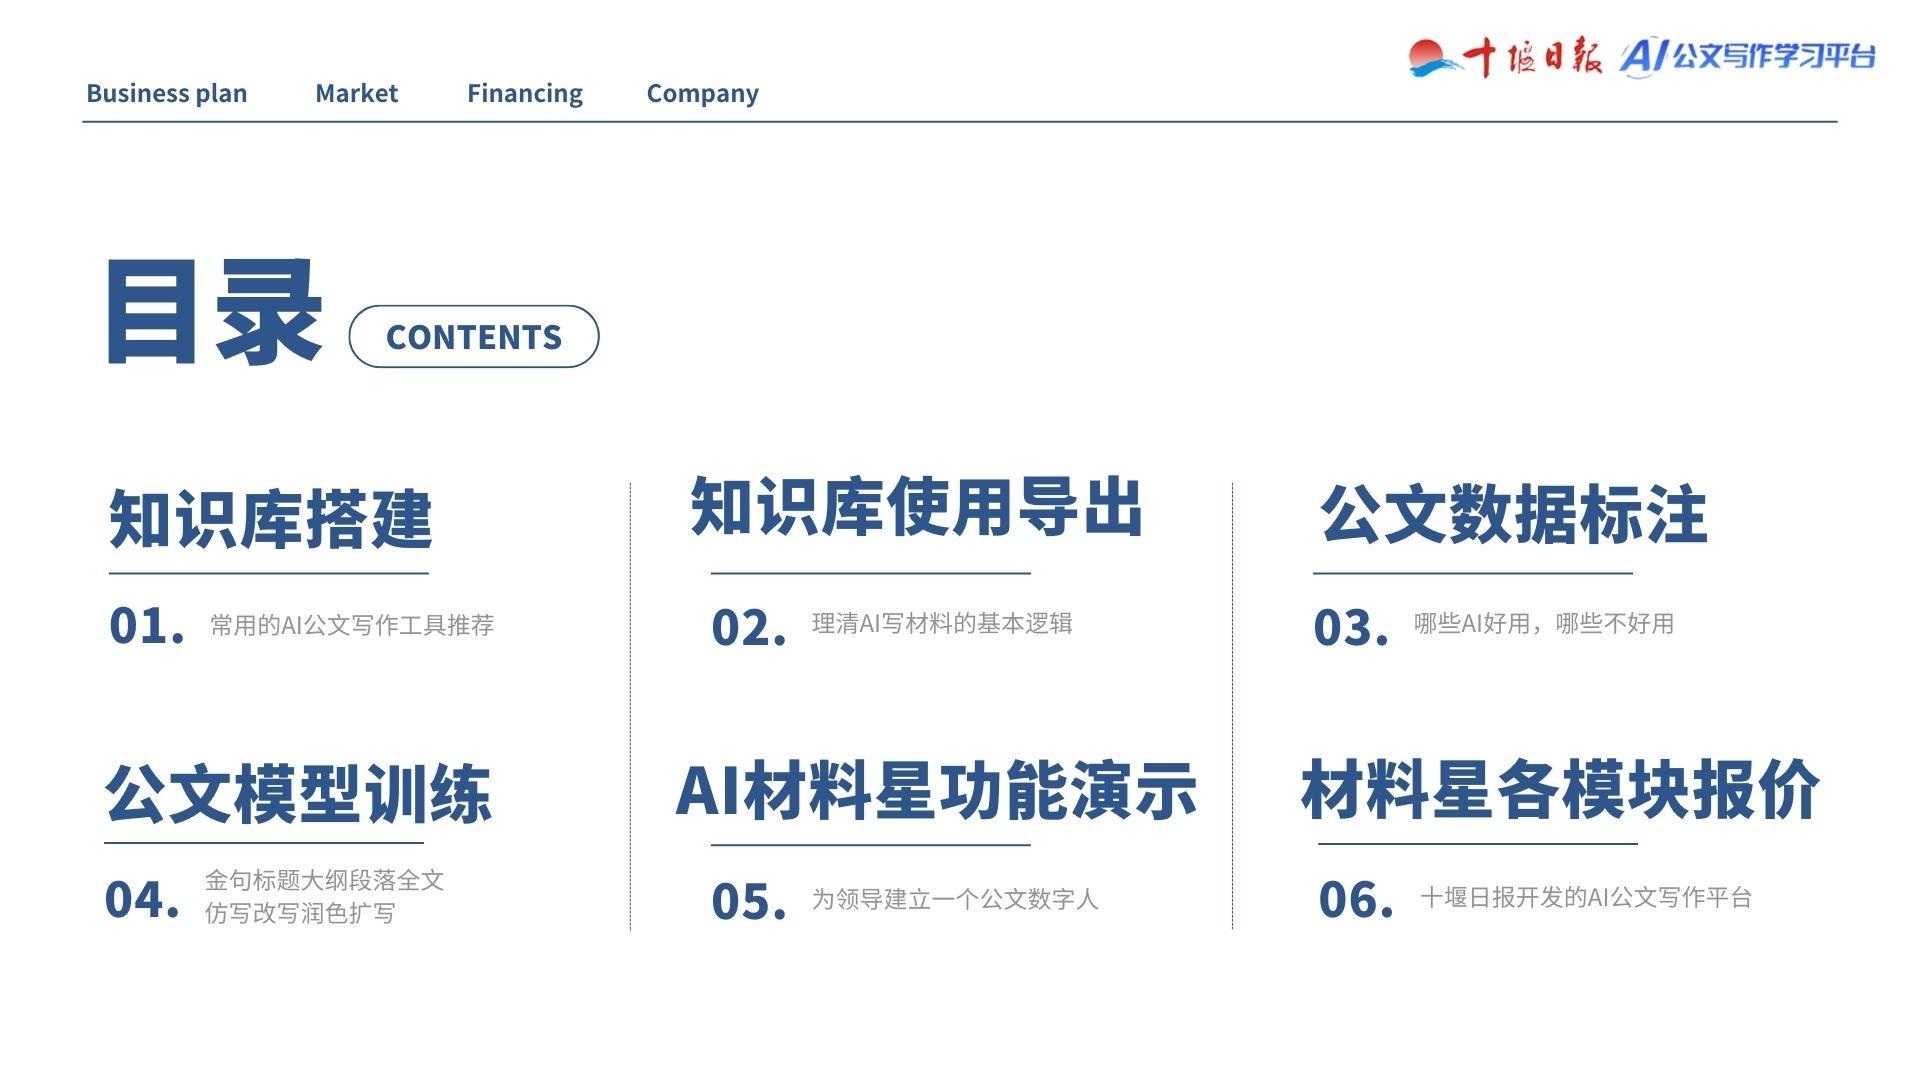
Task: Click the AI 公文写作学习平台 logo
Action: [1748, 56]
